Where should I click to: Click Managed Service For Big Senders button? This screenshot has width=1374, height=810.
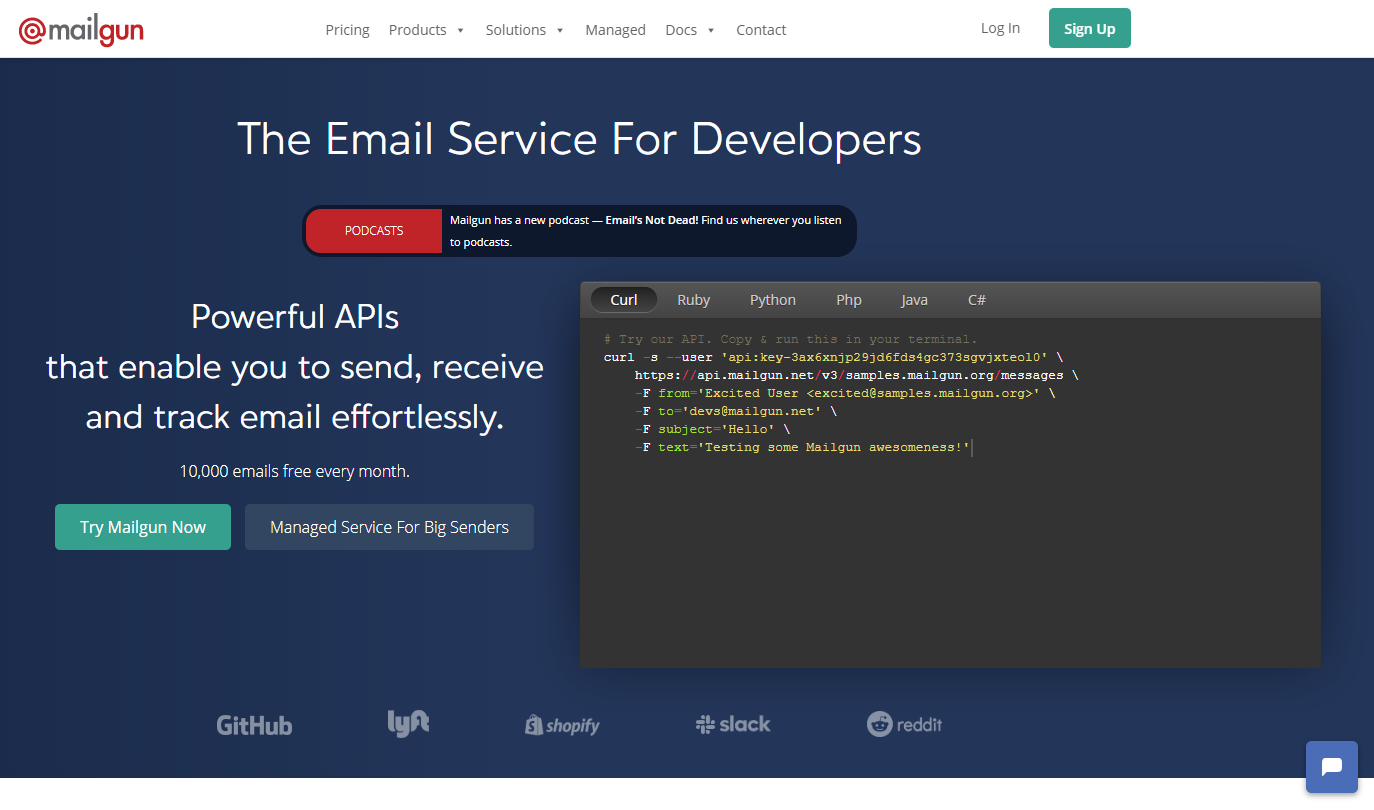click(389, 527)
